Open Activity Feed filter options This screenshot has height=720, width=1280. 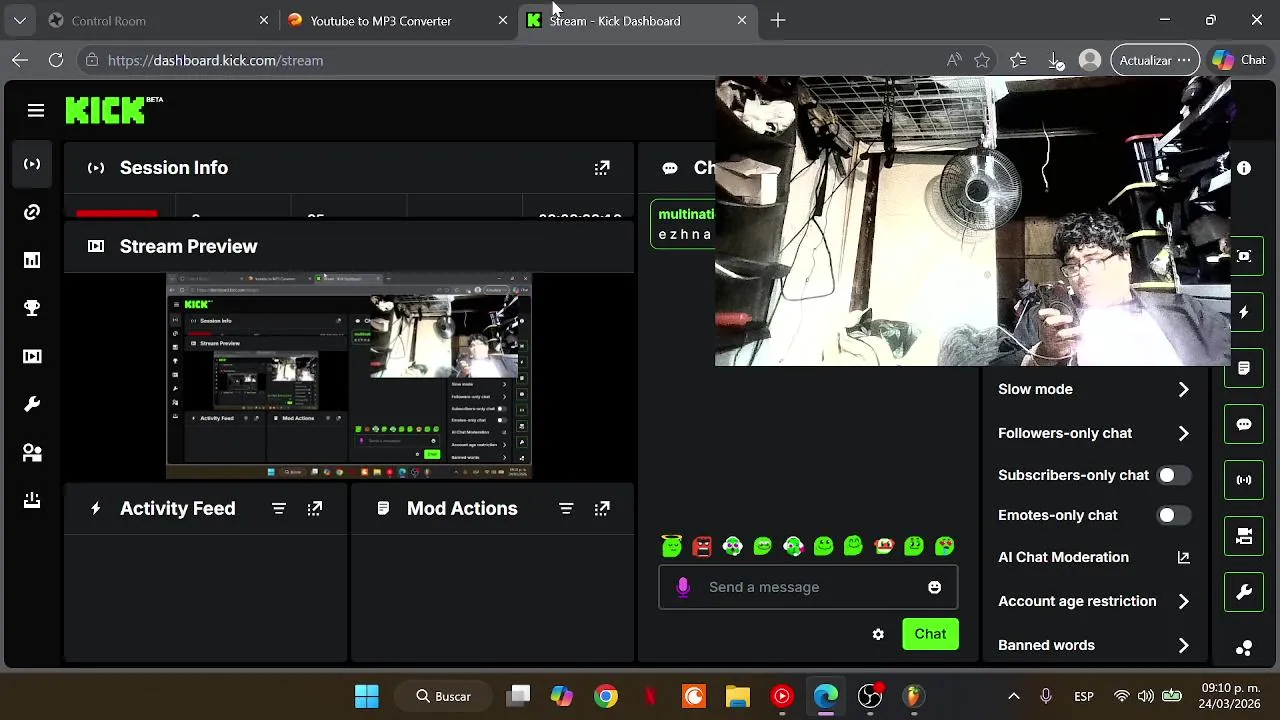[x=279, y=508]
